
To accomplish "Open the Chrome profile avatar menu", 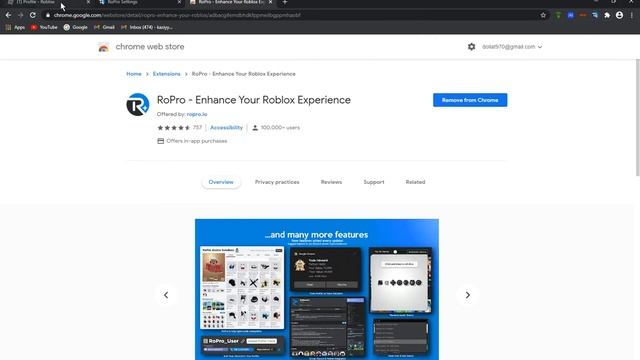I will coord(620,15).
